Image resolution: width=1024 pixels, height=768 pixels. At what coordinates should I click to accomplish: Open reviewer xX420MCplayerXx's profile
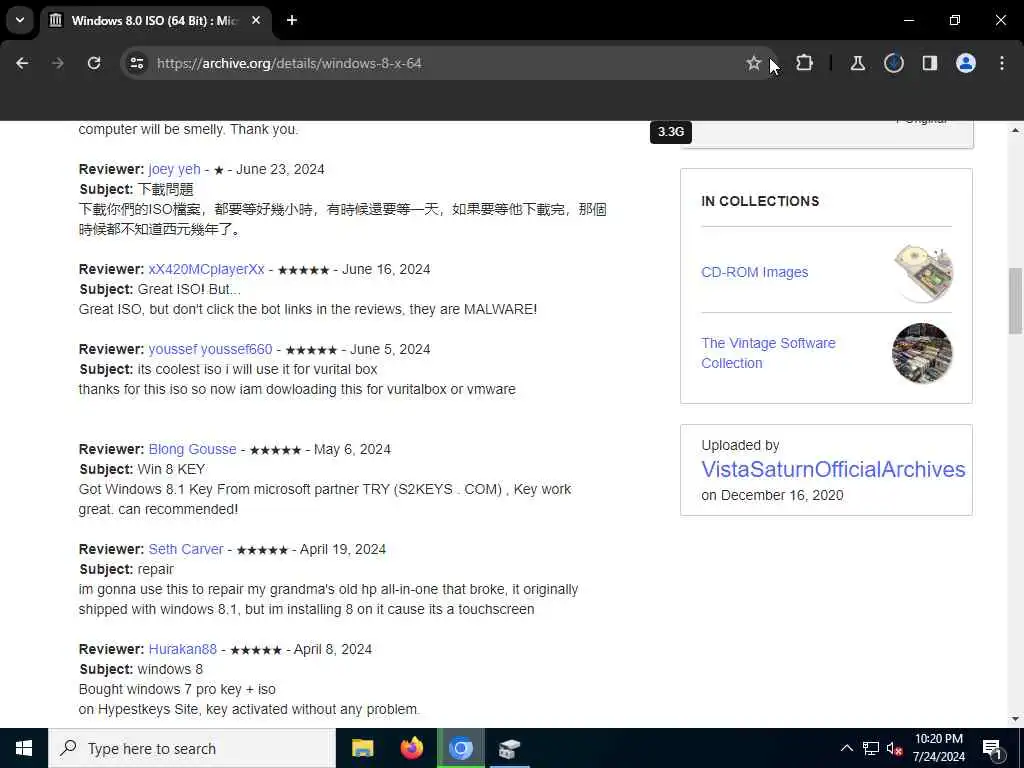pyautogui.click(x=206, y=269)
